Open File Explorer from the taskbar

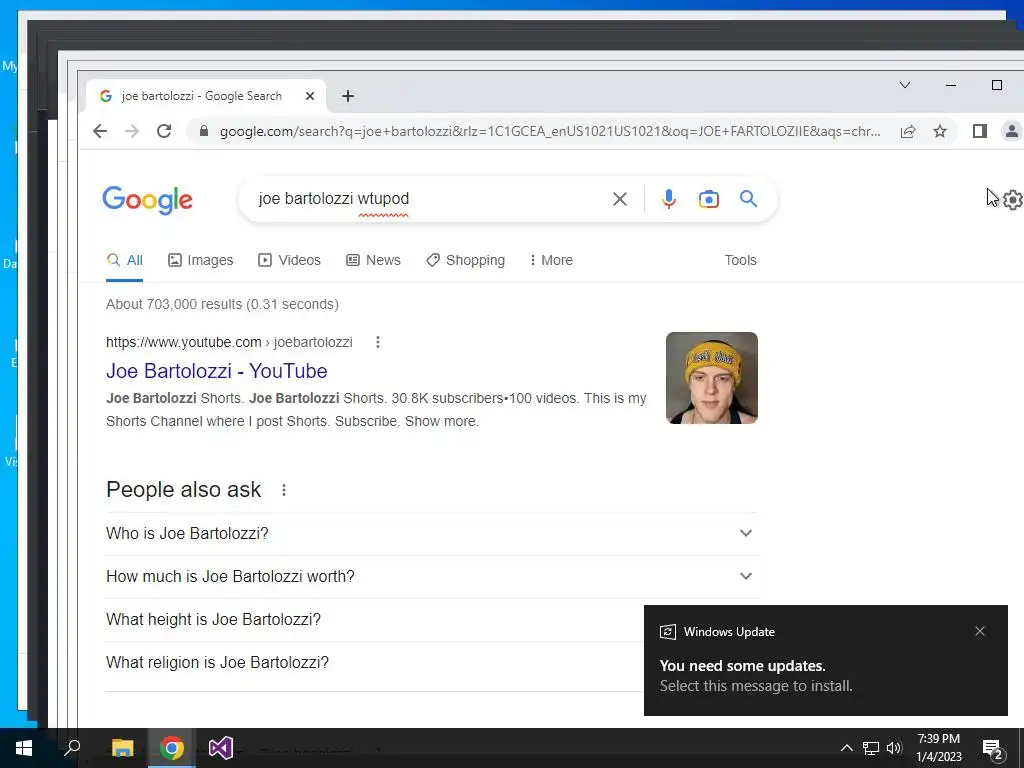(122, 748)
